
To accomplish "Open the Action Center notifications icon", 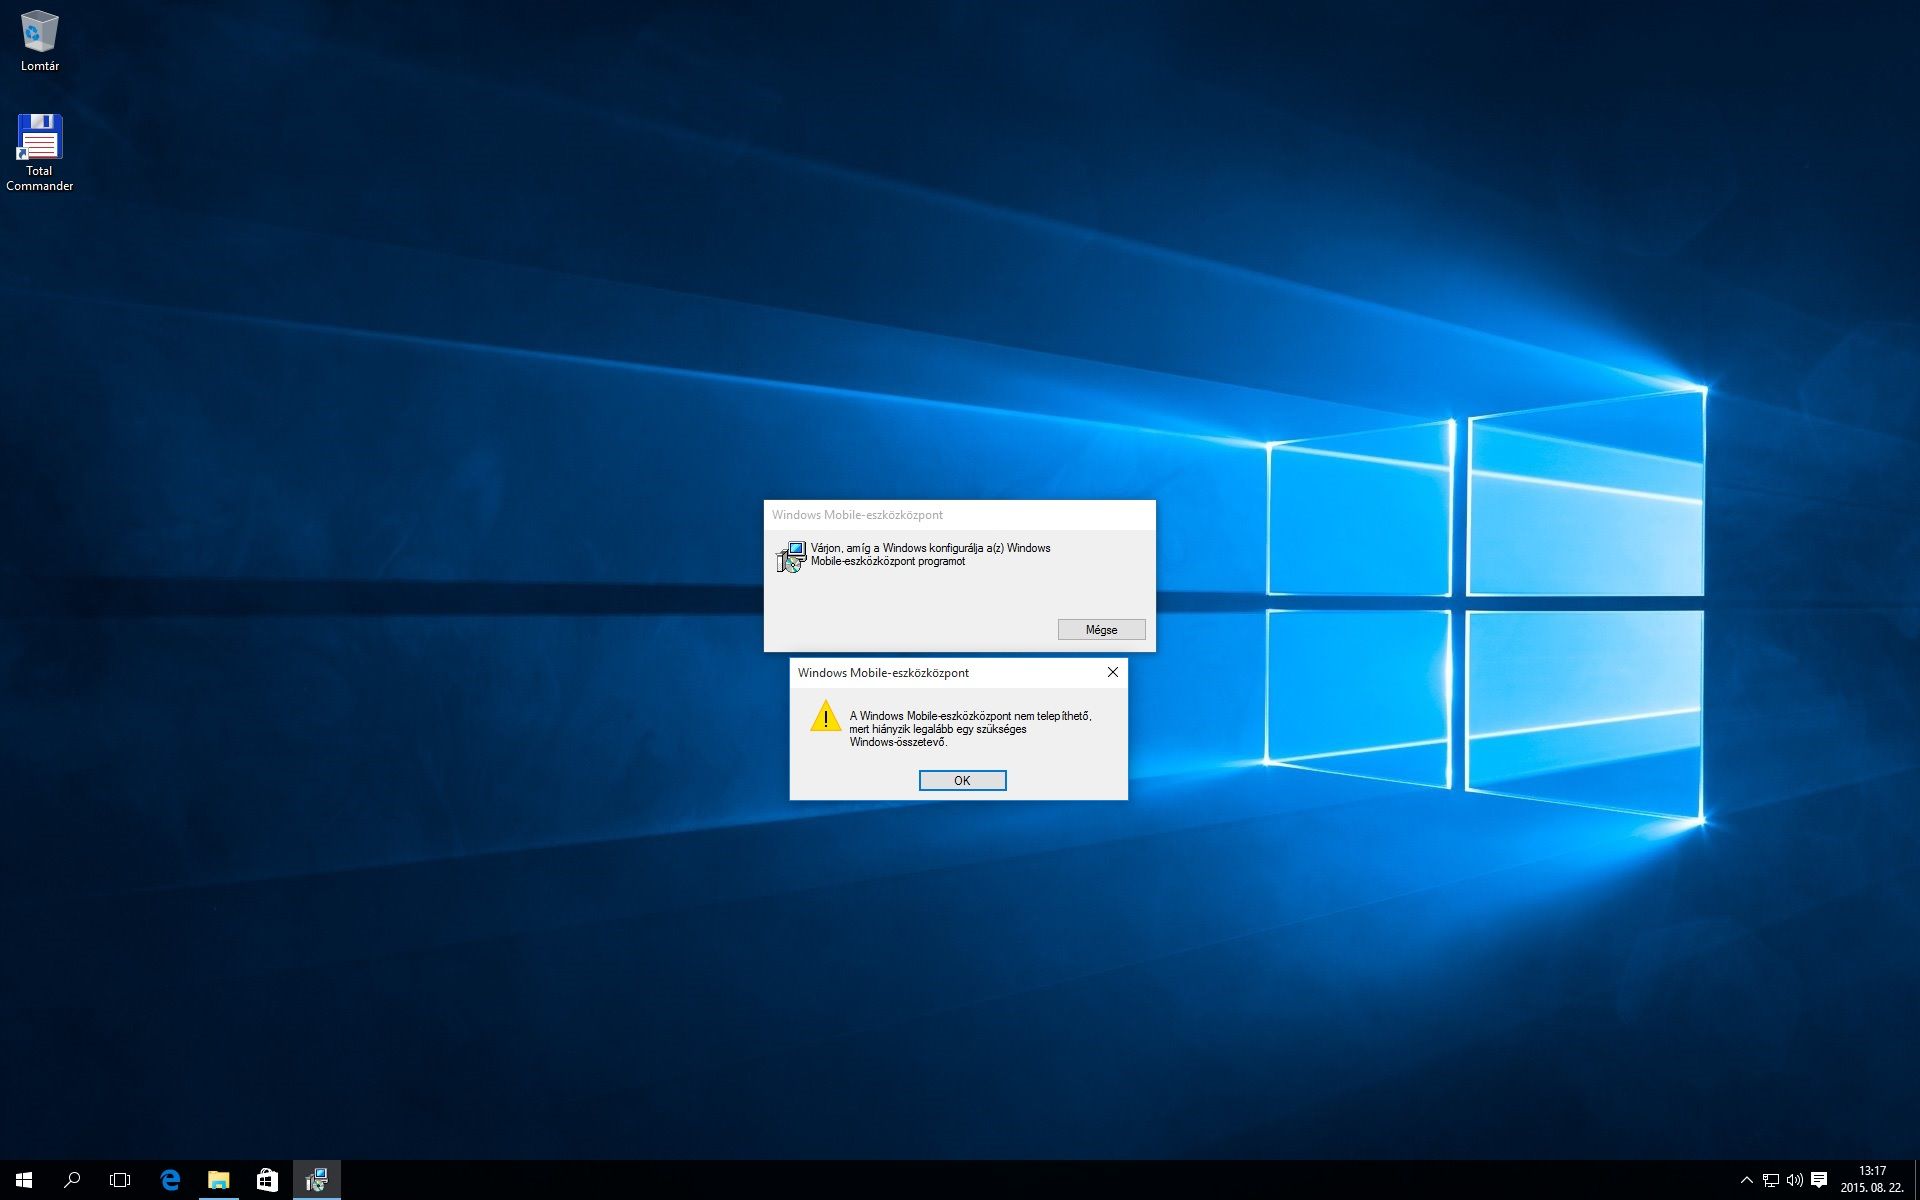I will (x=1819, y=1180).
